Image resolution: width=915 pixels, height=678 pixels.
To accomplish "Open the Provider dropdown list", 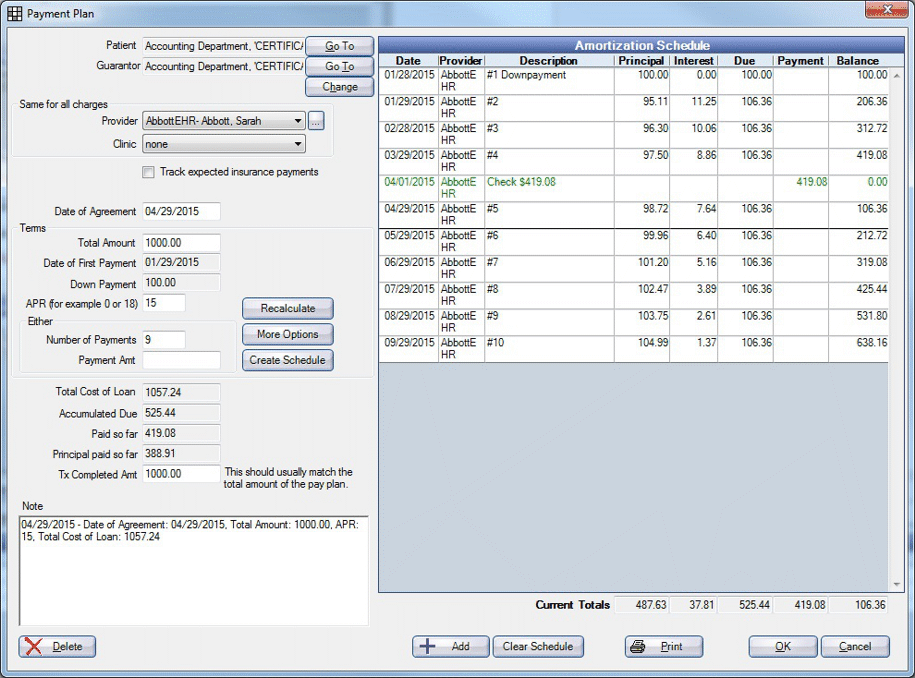I will pos(298,121).
